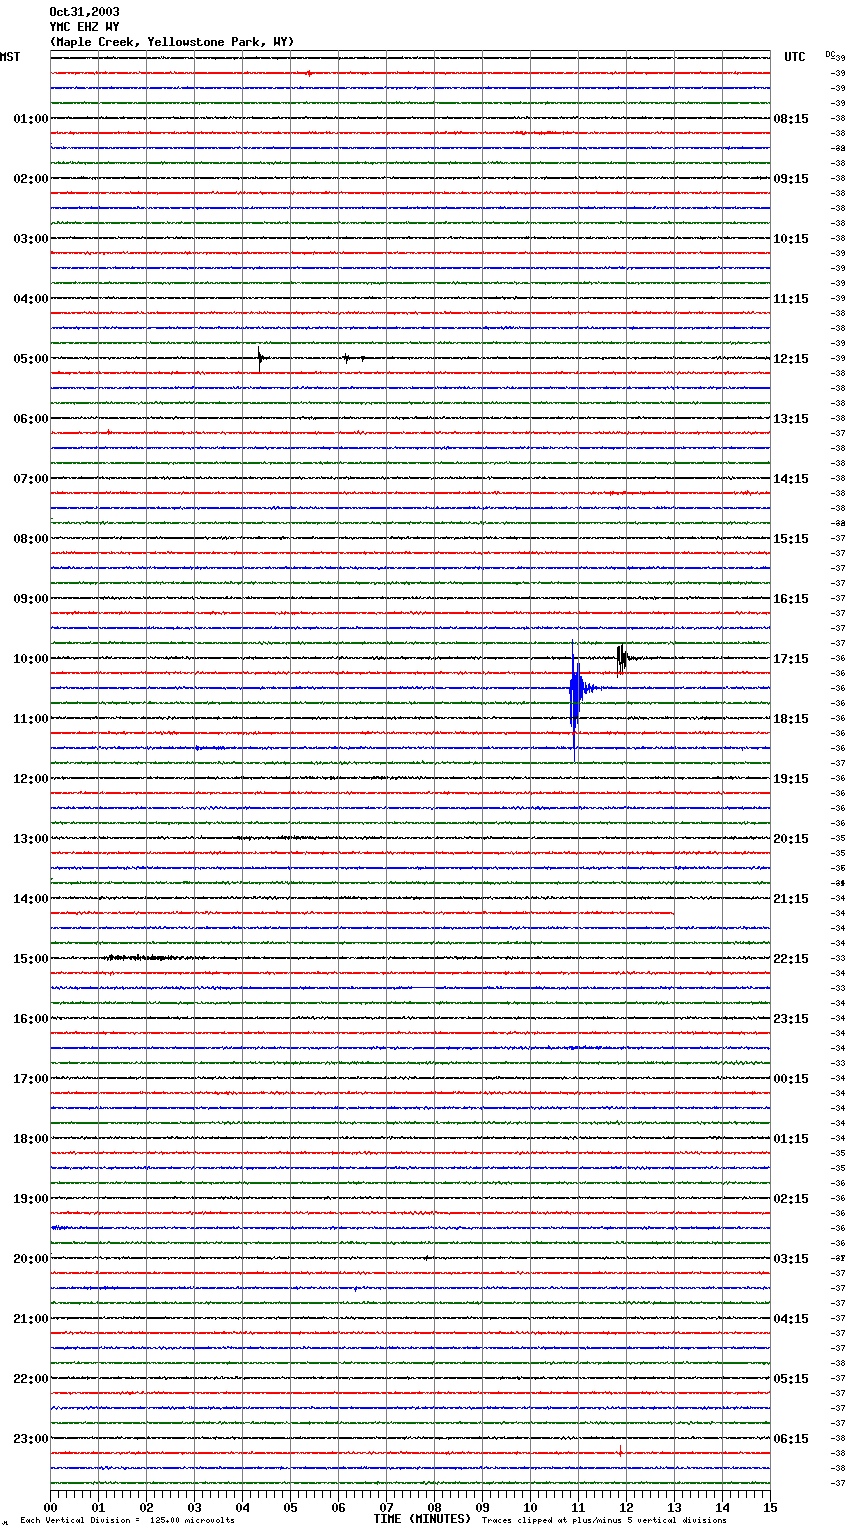Click the "Traces clipped at plus/minus 5 vertical divisions" note
Image resolution: width=850 pixels, height=1534 pixels.
pyautogui.click(x=604, y=1520)
